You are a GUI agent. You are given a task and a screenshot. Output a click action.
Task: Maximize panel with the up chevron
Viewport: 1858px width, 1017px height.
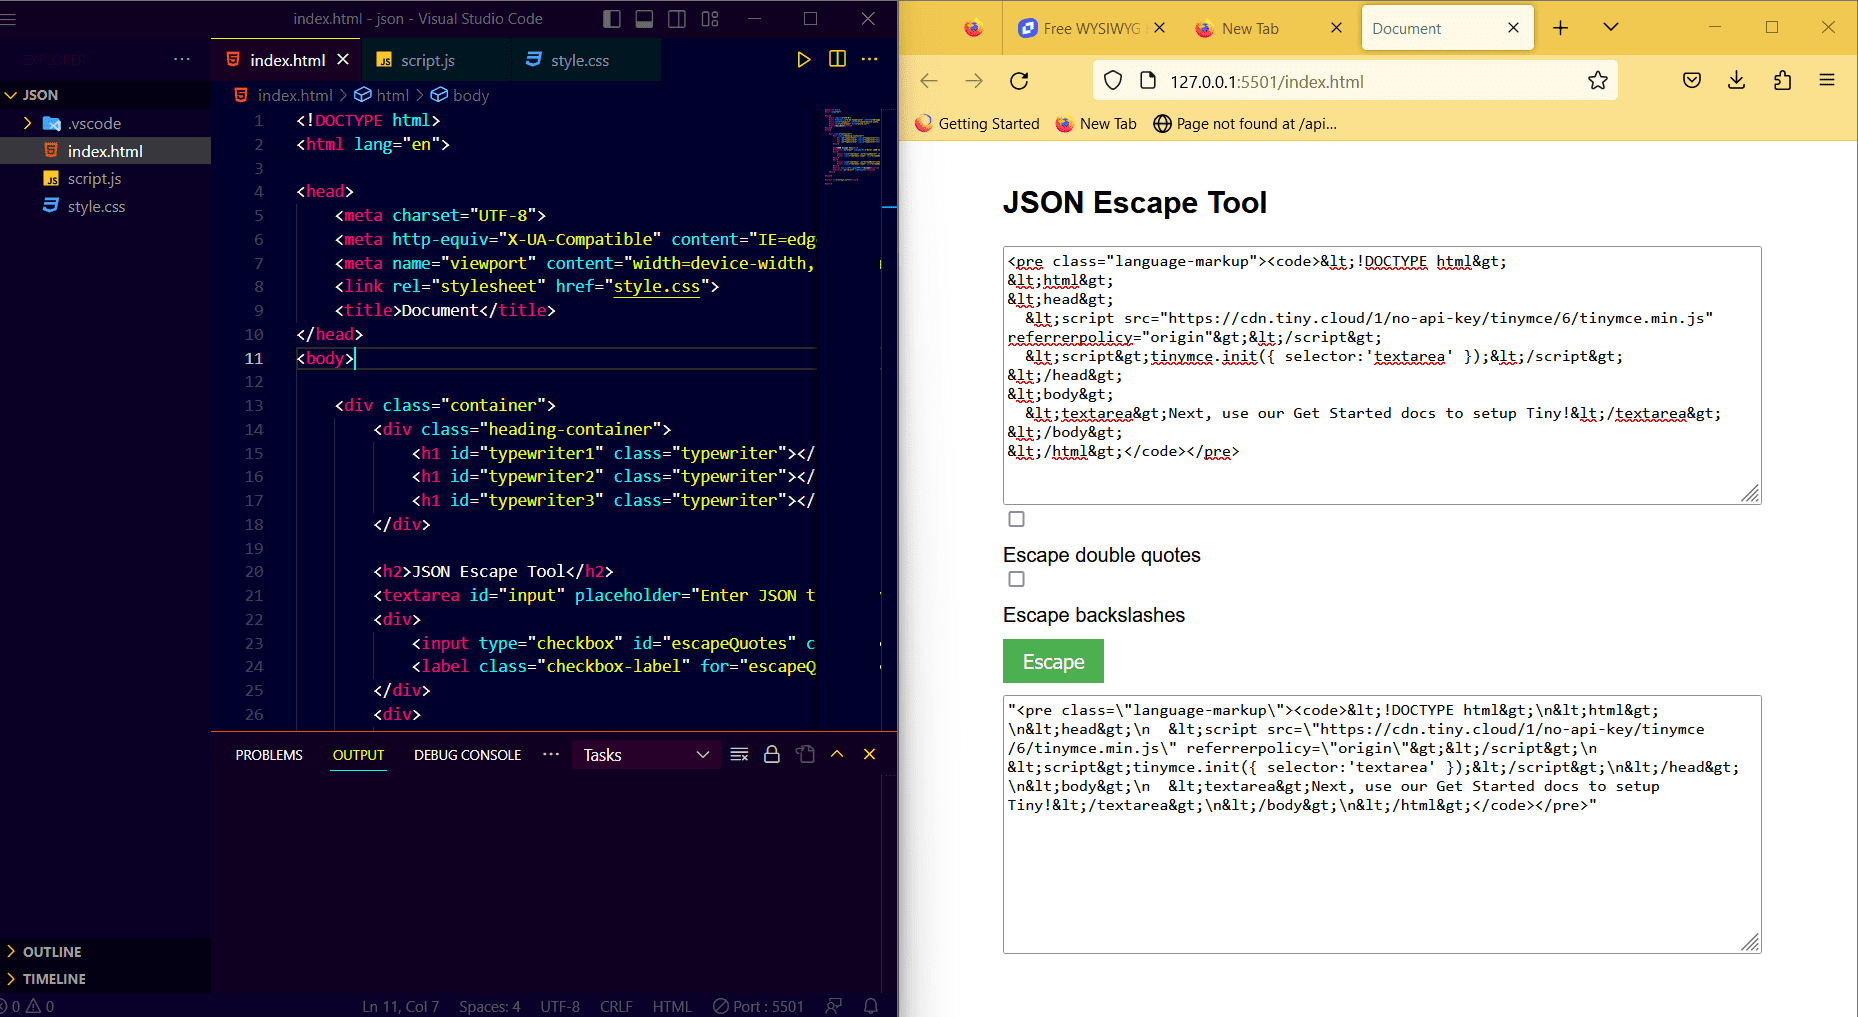point(837,755)
